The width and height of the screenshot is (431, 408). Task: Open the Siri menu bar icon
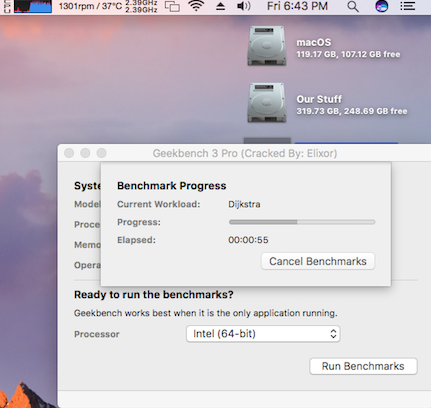click(x=382, y=6)
